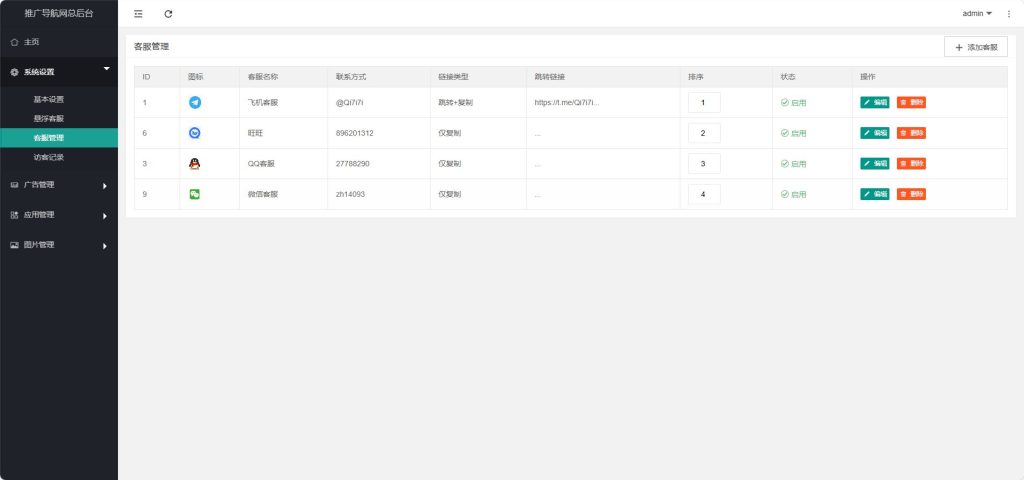
Task: Click the sort order field showing 4
Action: click(704, 195)
